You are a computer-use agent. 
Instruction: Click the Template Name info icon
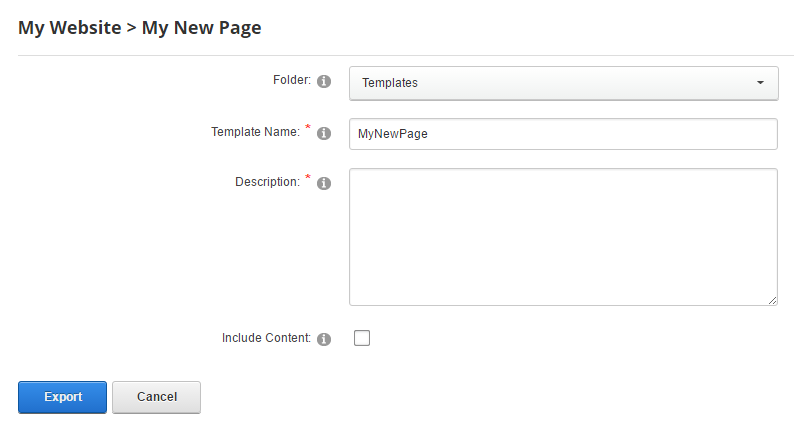click(324, 134)
